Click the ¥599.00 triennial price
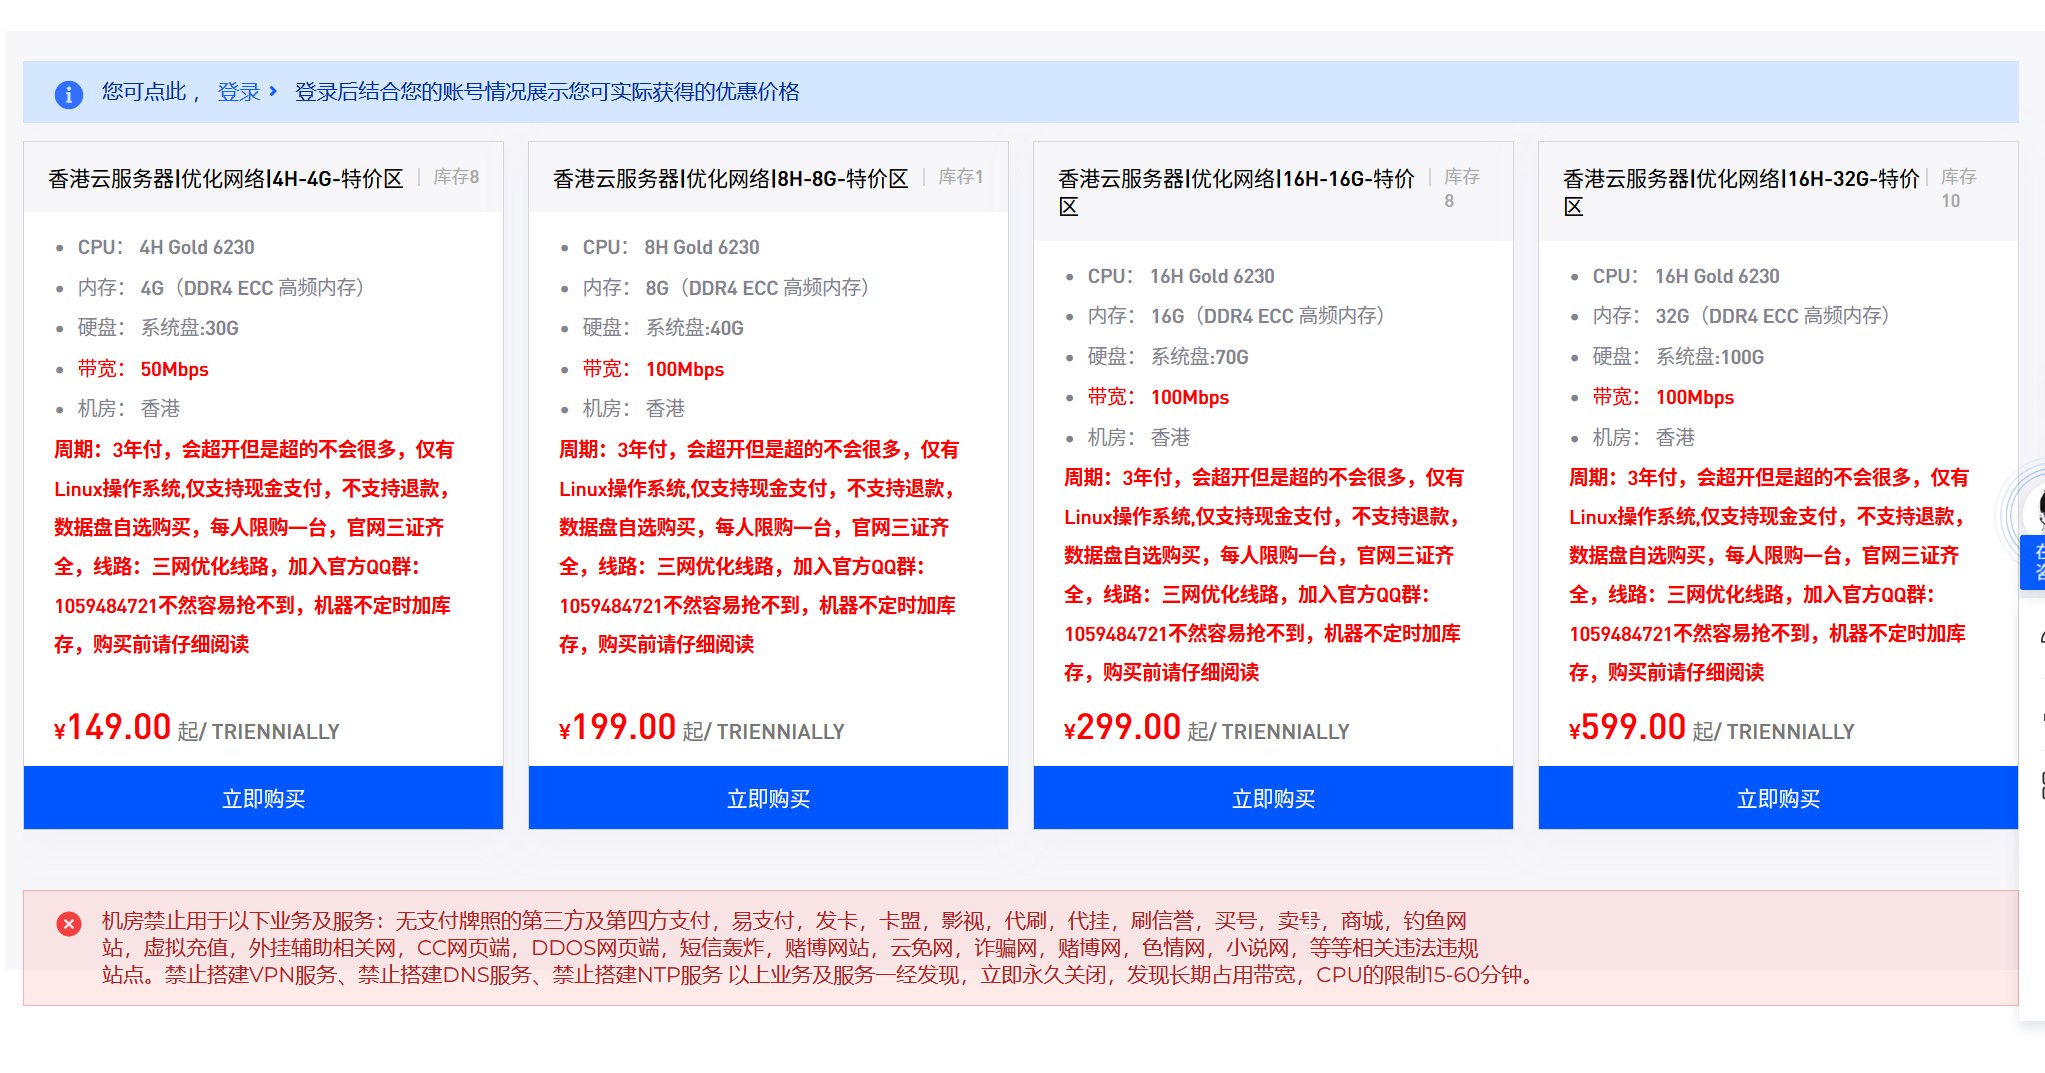 1628,727
